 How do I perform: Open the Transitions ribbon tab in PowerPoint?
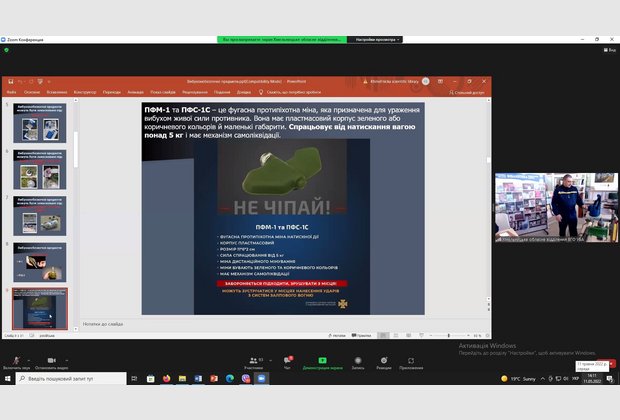click(111, 90)
